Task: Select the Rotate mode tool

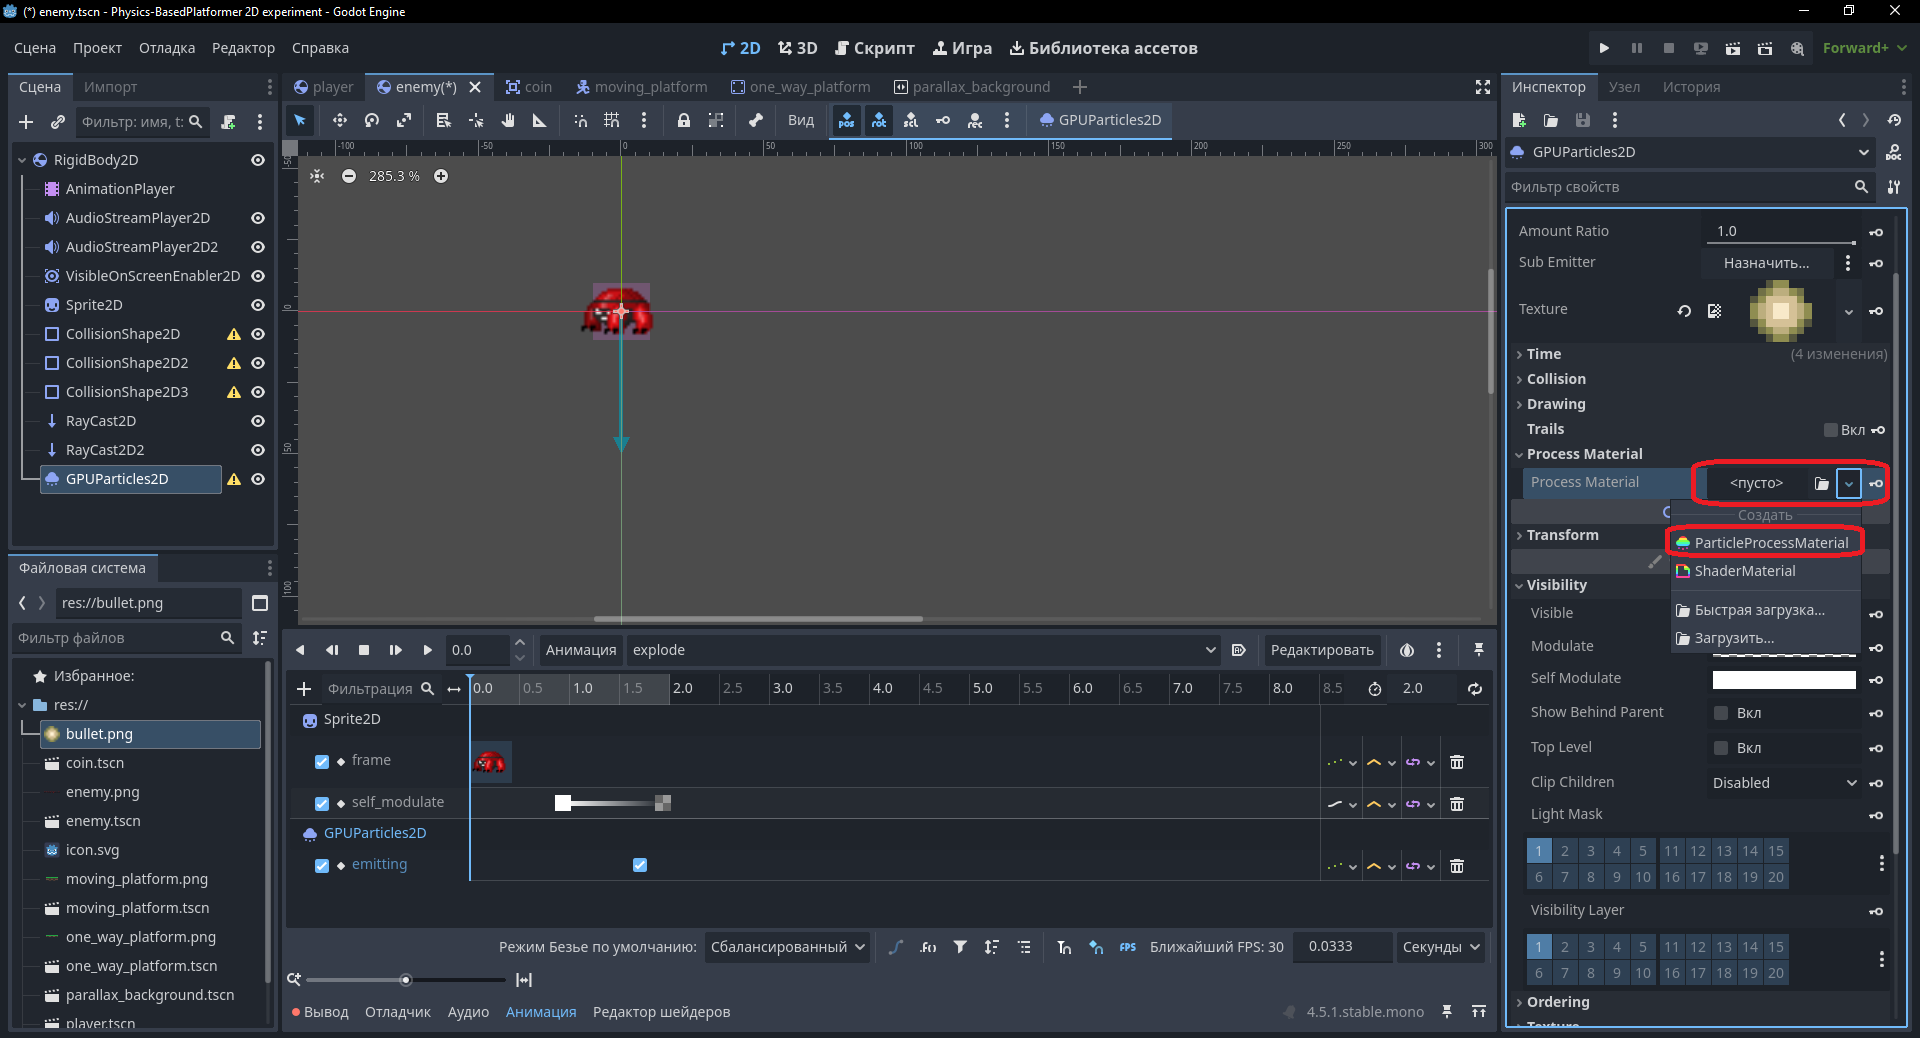Action: [372, 120]
